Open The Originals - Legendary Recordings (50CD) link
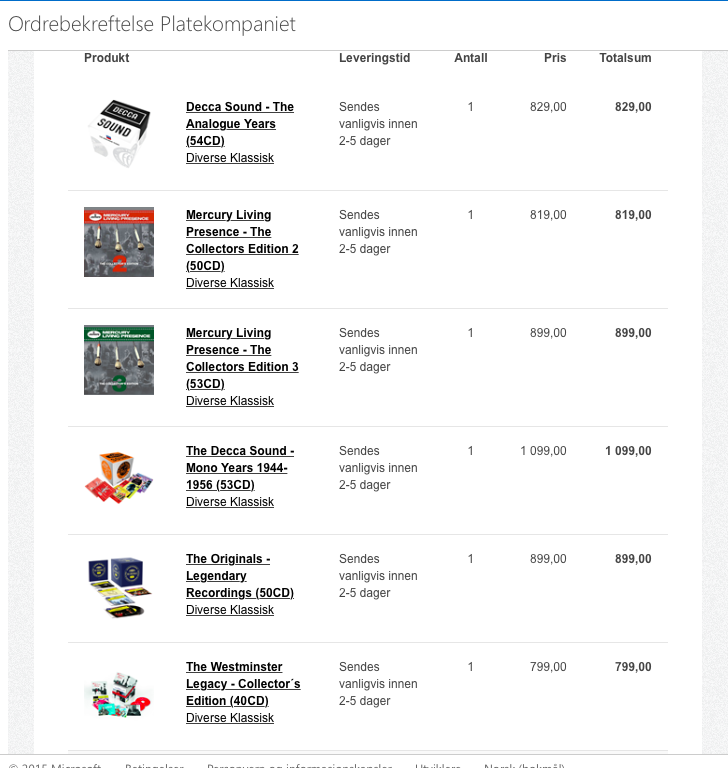 [x=239, y=575]
